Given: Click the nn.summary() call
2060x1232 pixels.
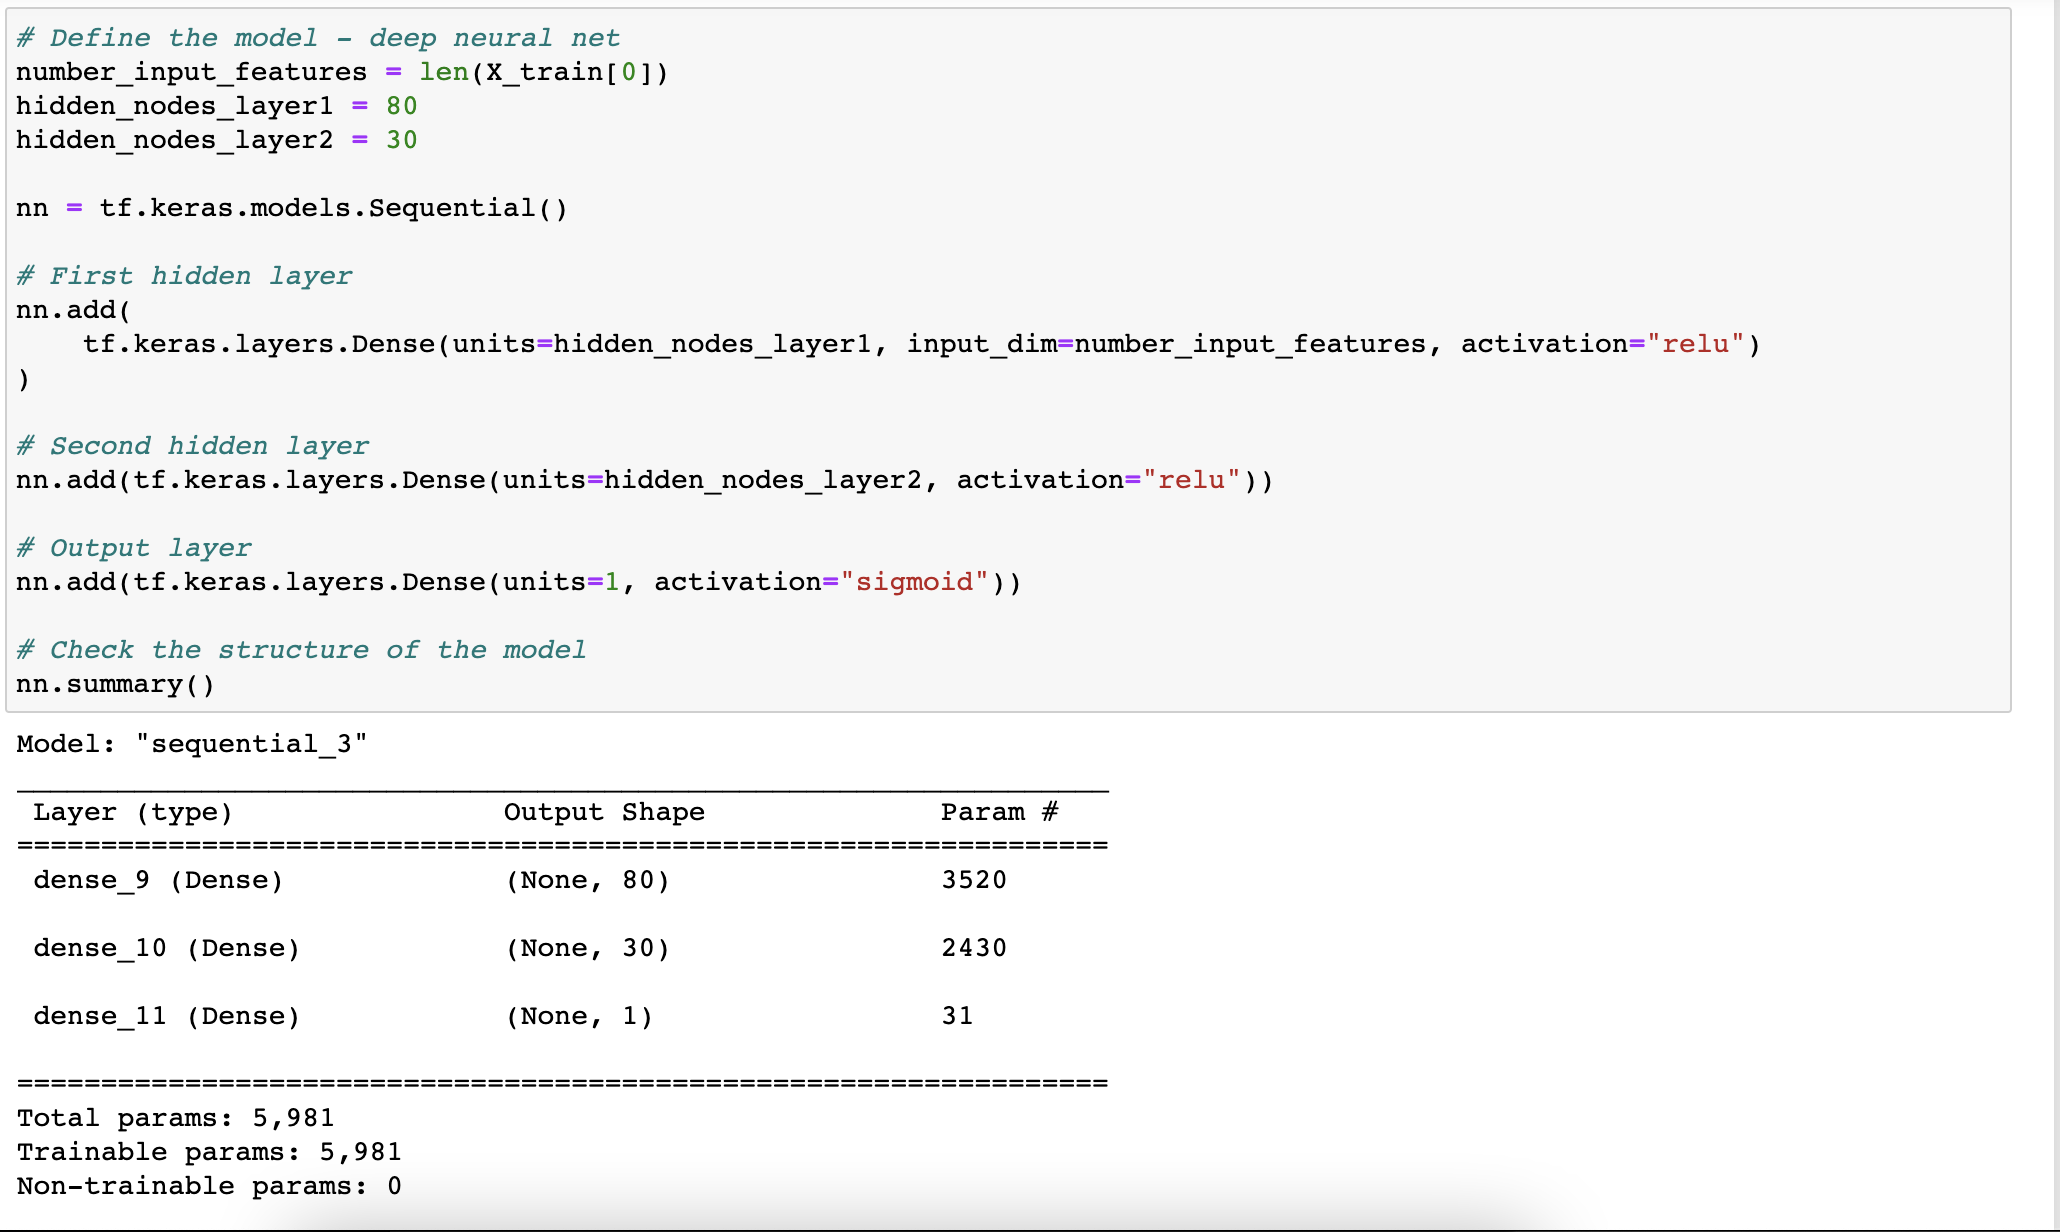Looking at the screenshot, I should click(115, 684).
